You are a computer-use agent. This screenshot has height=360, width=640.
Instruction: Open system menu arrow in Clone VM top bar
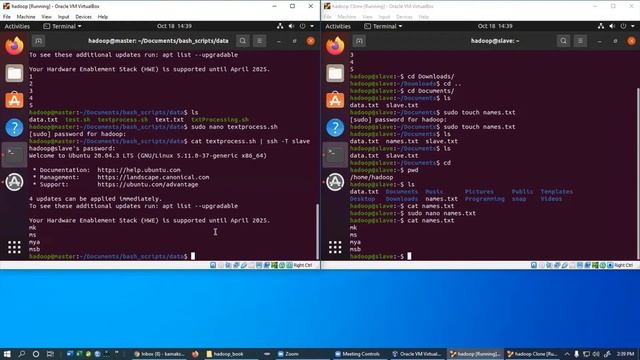coord(633,26)
